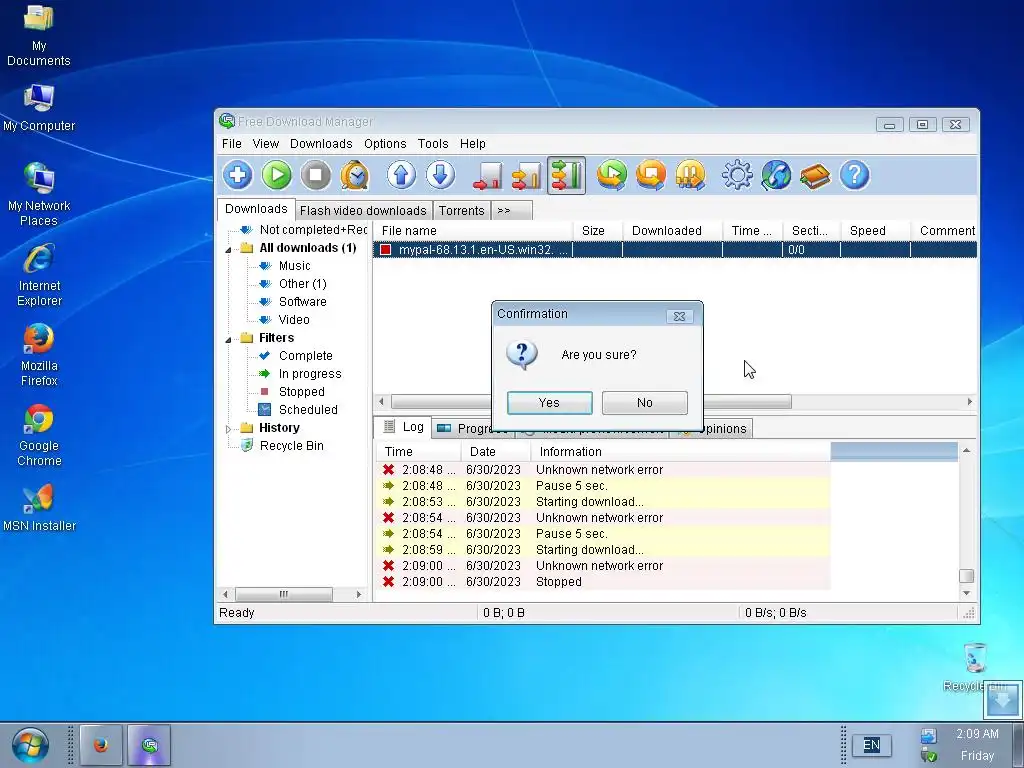Viewport: 1024px width, 768px height.
Task: Stop download with gray stop icon
Action: (x=316, y=175)
